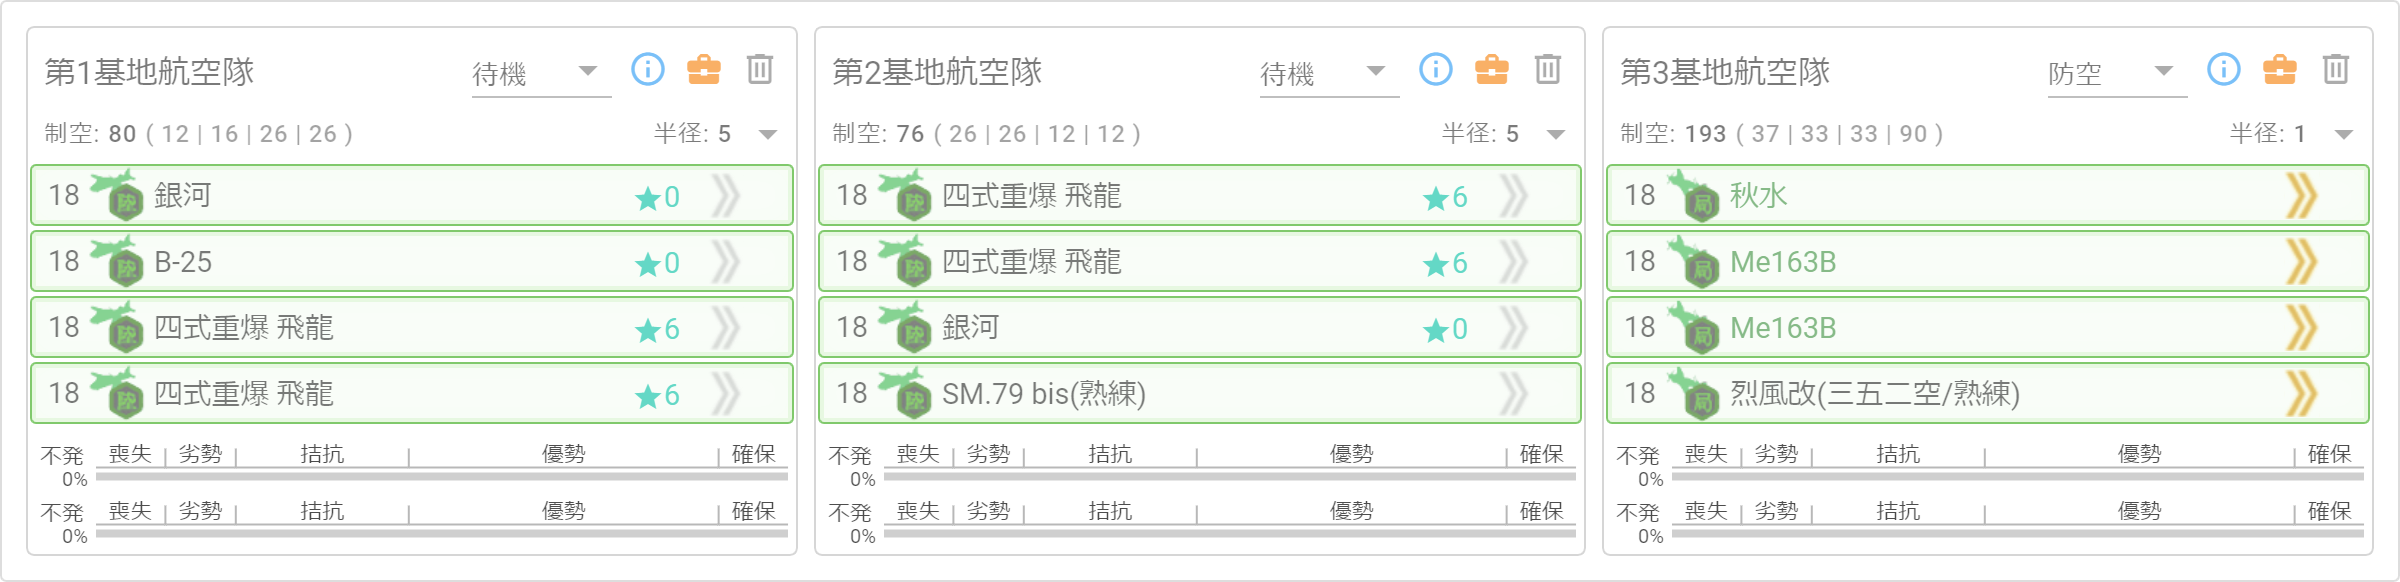Image resolution: width=2400 pixels, height=582 pixels.
Task: Open info icon for 第2基地航空隊
Action: (x=1436, y=69)
